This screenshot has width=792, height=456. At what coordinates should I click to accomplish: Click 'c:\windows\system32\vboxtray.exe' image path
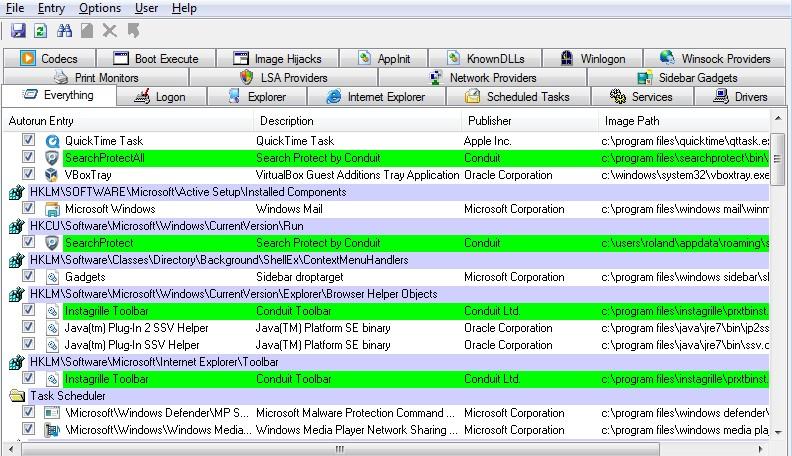click(685, 175)
